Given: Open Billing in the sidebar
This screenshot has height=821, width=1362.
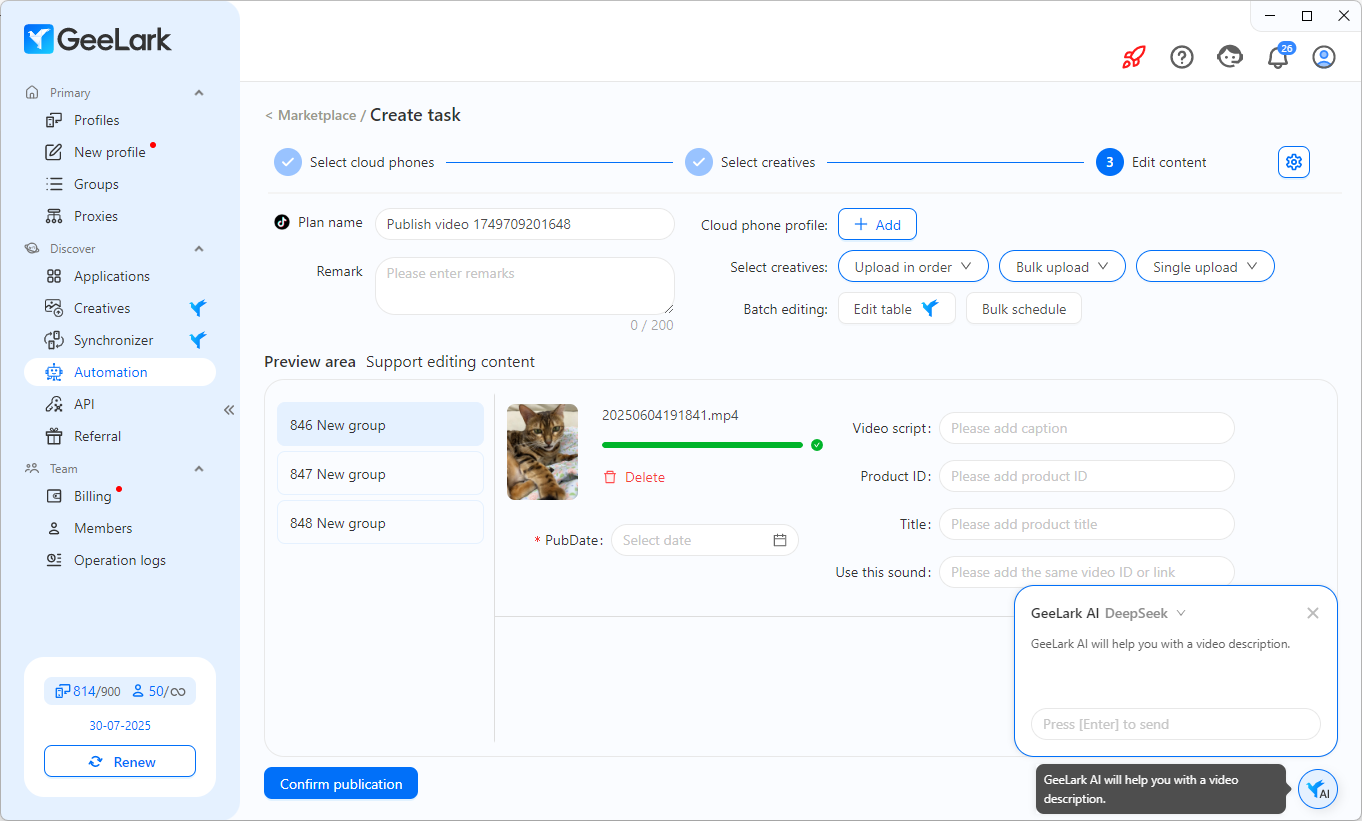Looking at the screenshot, I should (120, 496).
